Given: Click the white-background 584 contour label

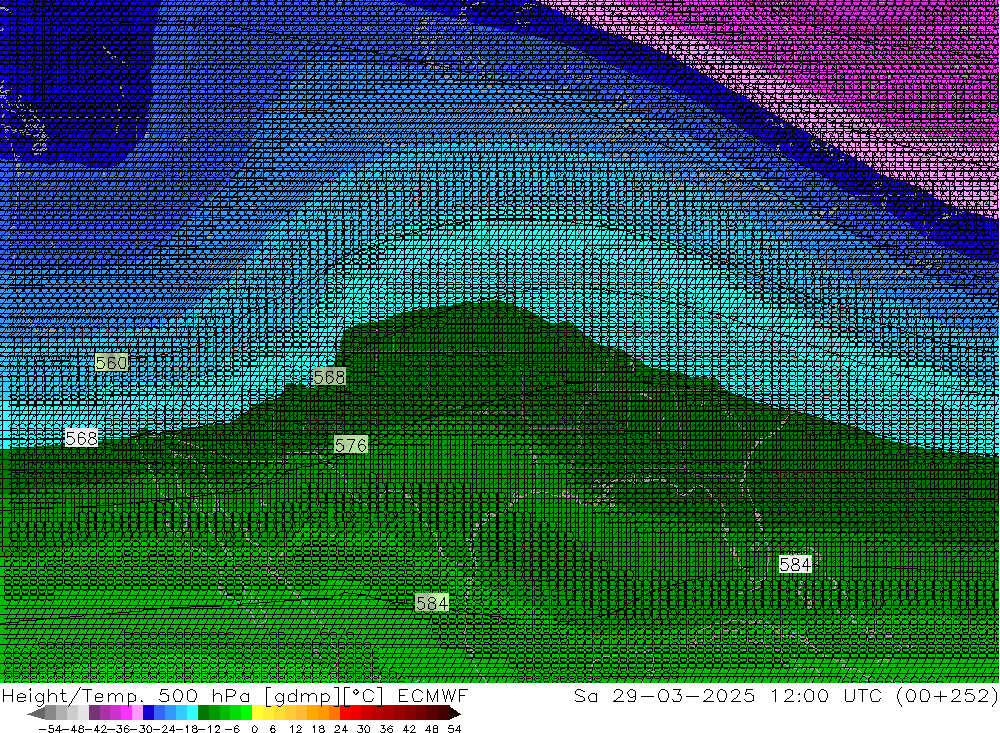Looking at the screenshot, I should click(x=795, y=565).
